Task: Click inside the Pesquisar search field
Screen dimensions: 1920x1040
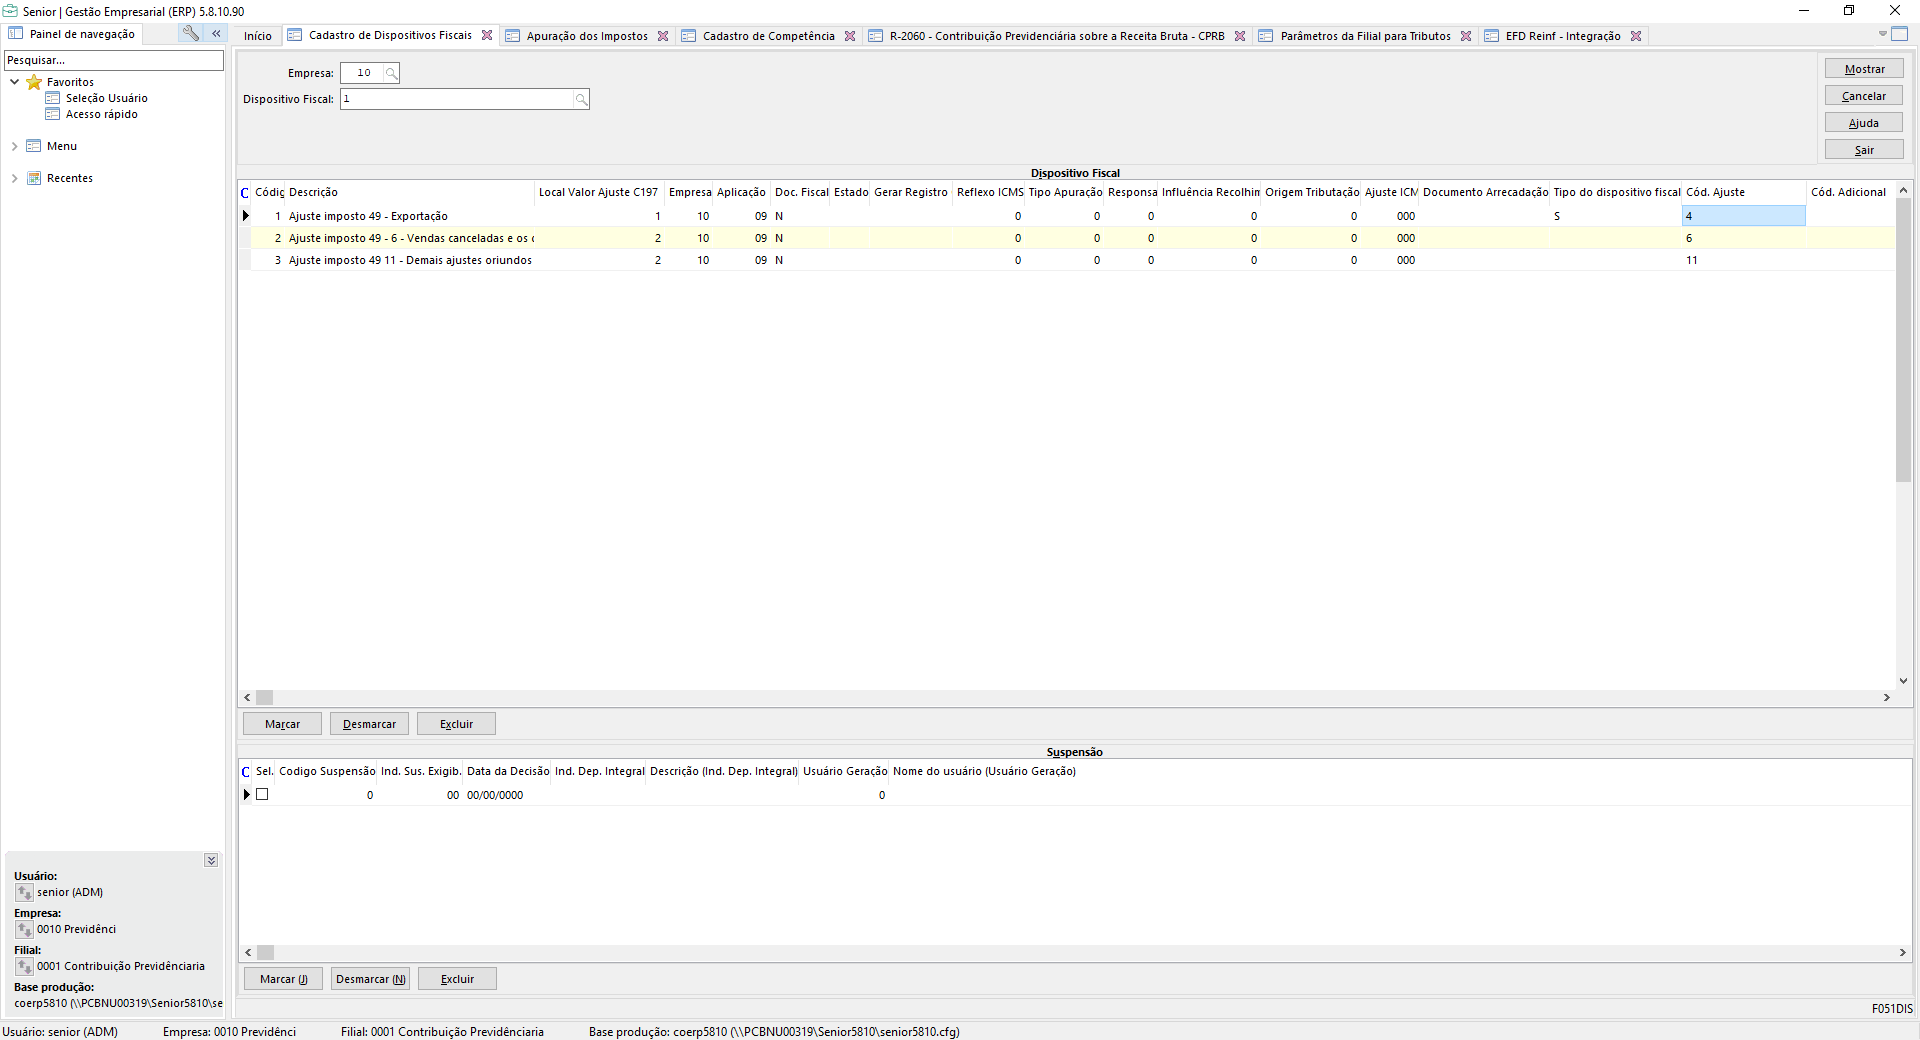Action: coord(113,60)
